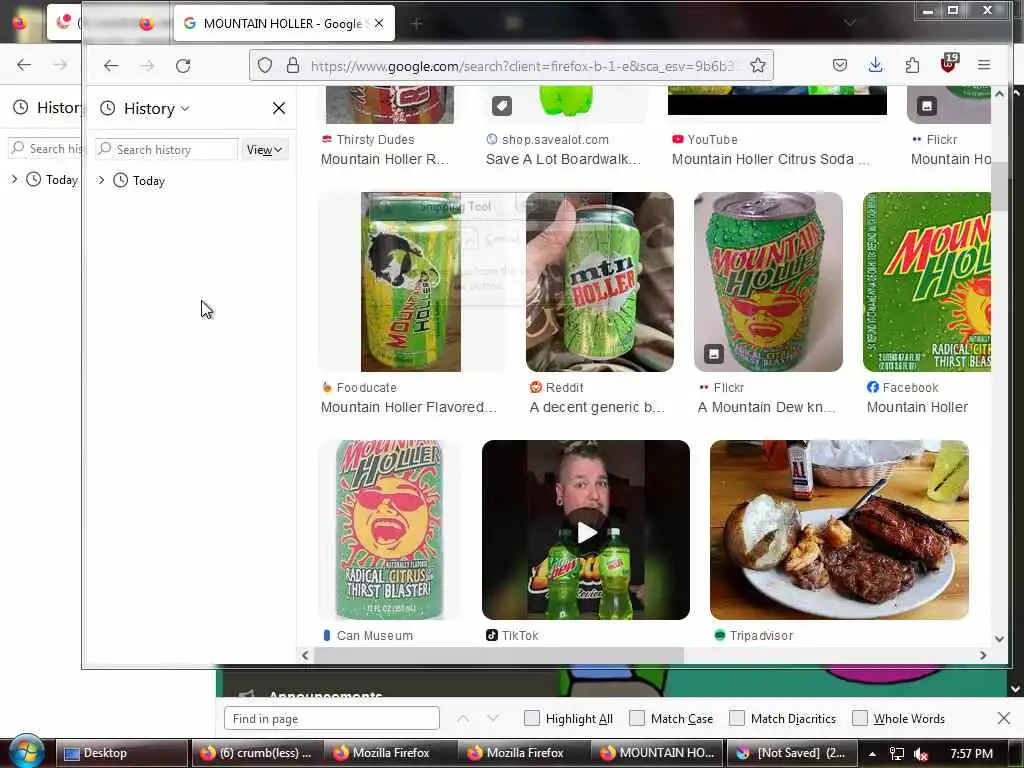Click the horizontal scrollbar thumb
The image size is (1024, 768).
[500, 655]
